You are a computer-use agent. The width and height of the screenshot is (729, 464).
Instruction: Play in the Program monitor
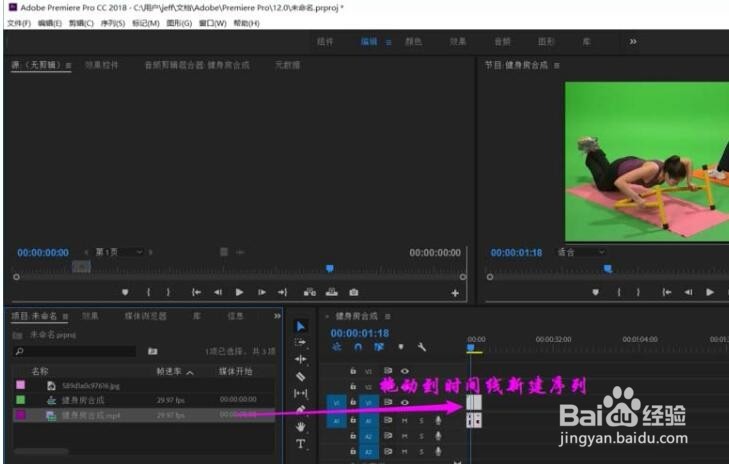pos(709,292)
